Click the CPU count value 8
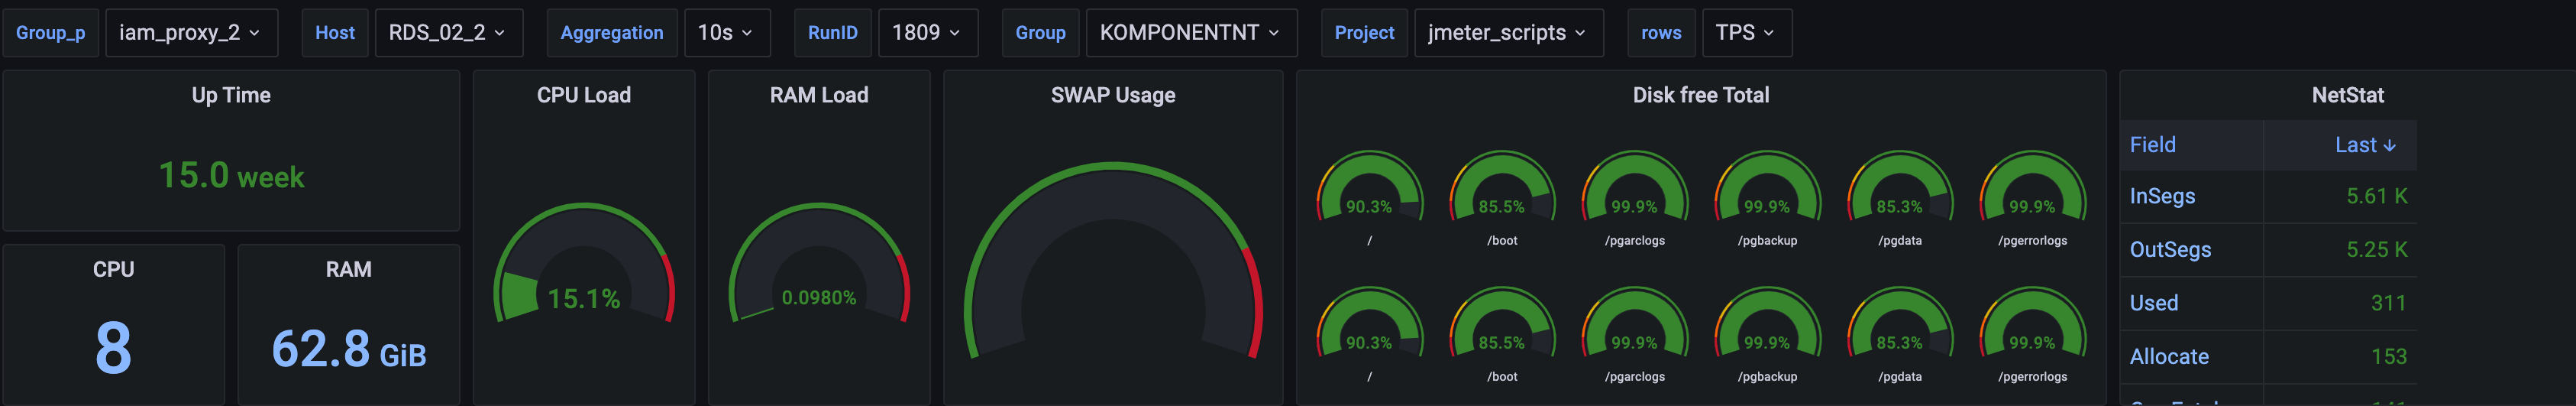The height and width of the screenshot is (406, 2576). pos(113,348)
